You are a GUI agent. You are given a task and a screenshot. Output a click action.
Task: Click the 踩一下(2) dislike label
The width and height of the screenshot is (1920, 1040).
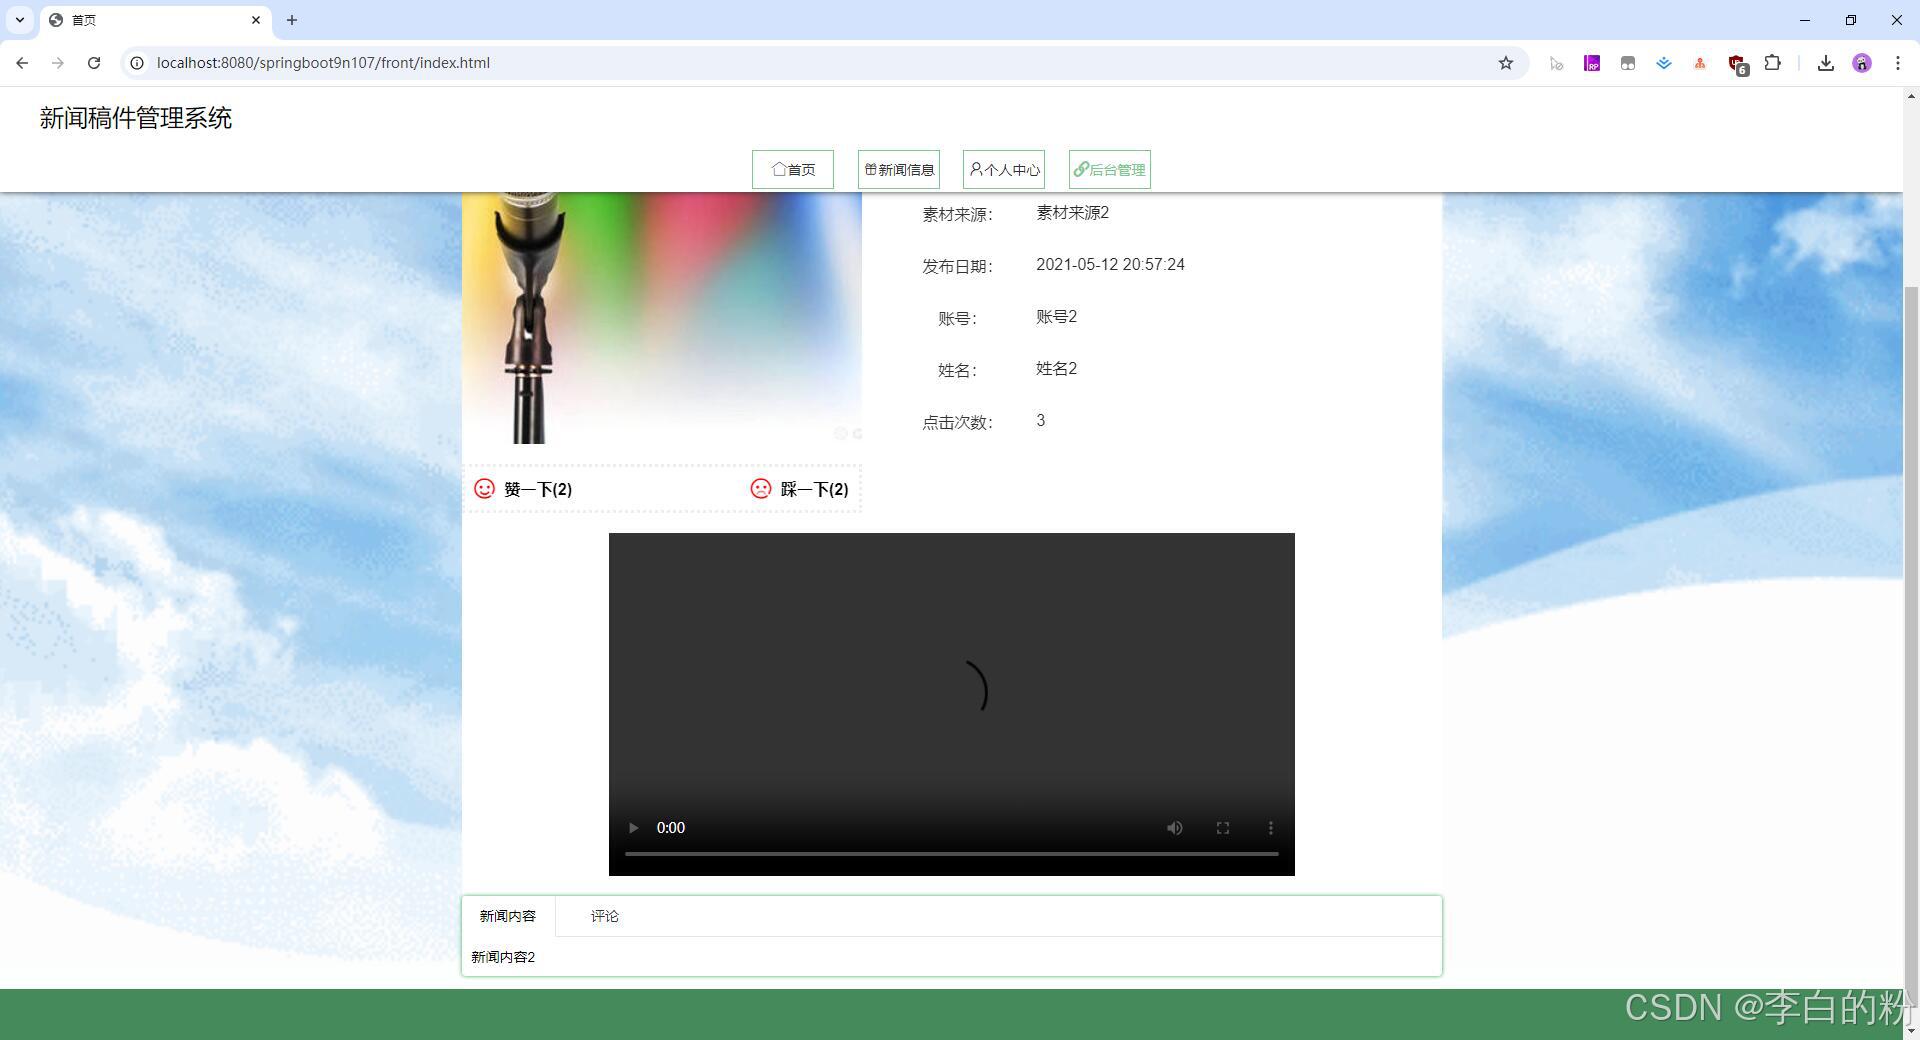coord(814,489)
